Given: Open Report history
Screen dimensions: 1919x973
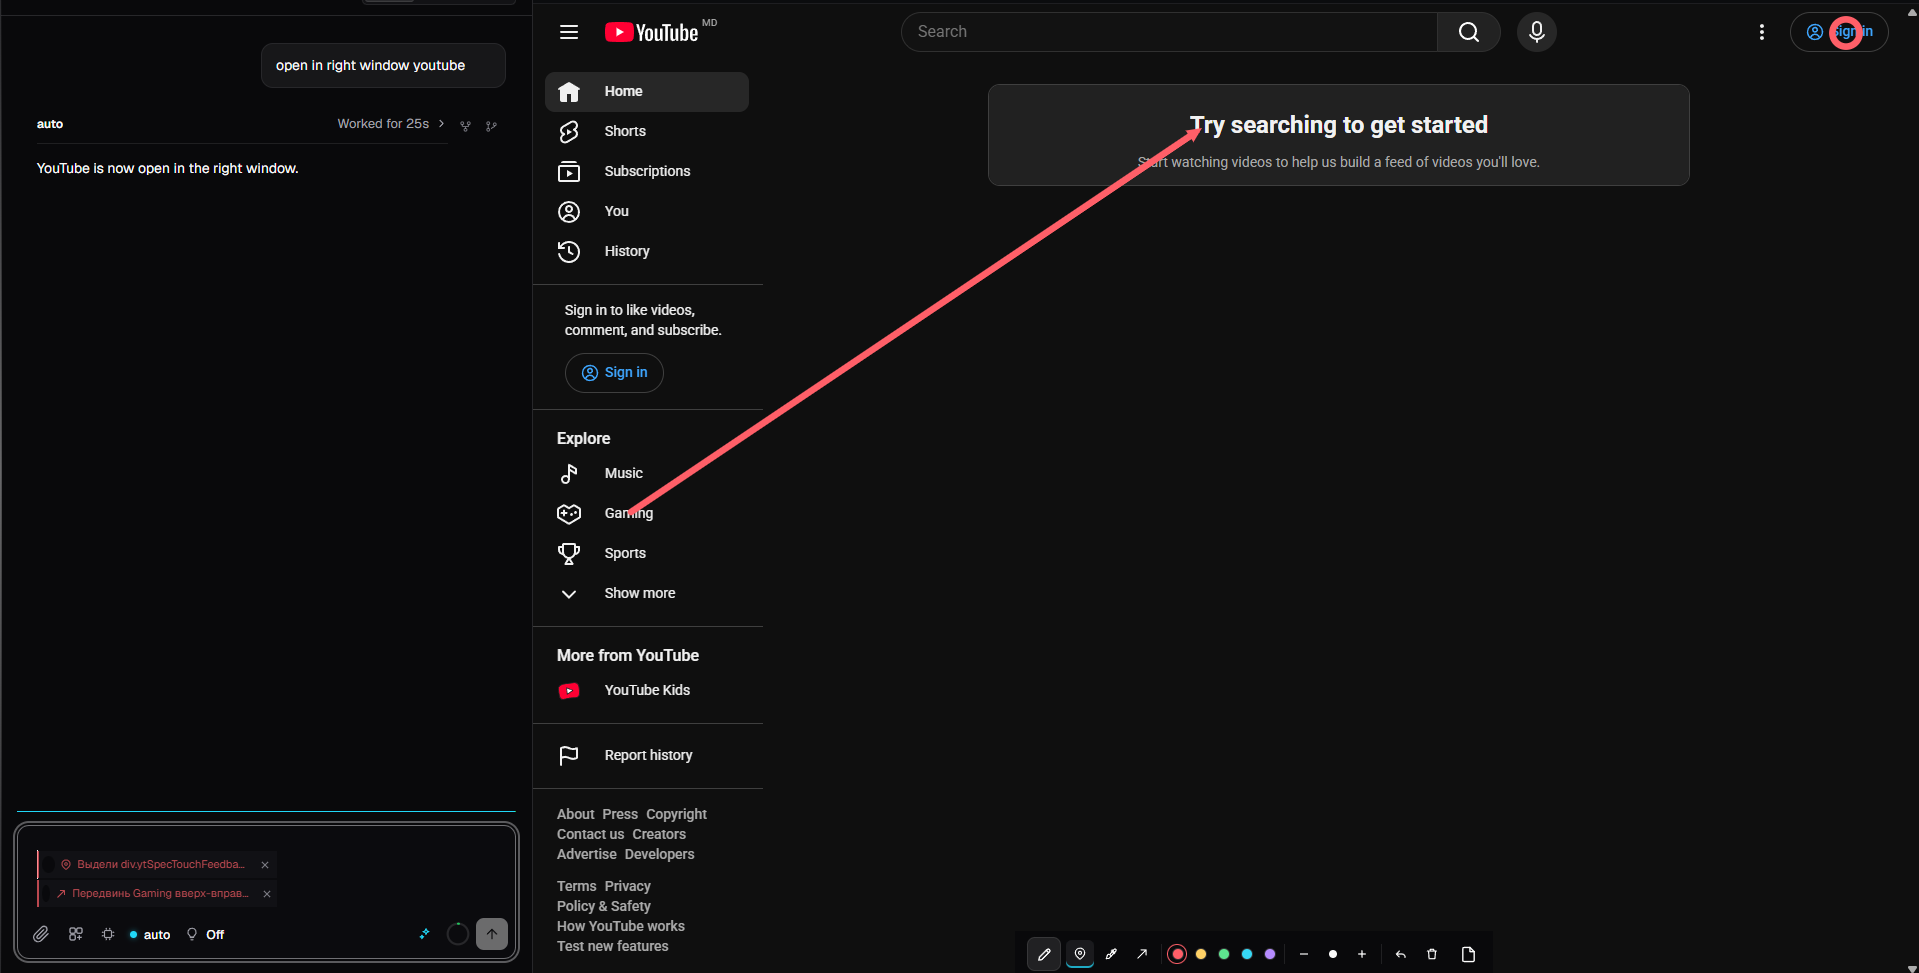Looking at the screenshot, I should (647, 755).
